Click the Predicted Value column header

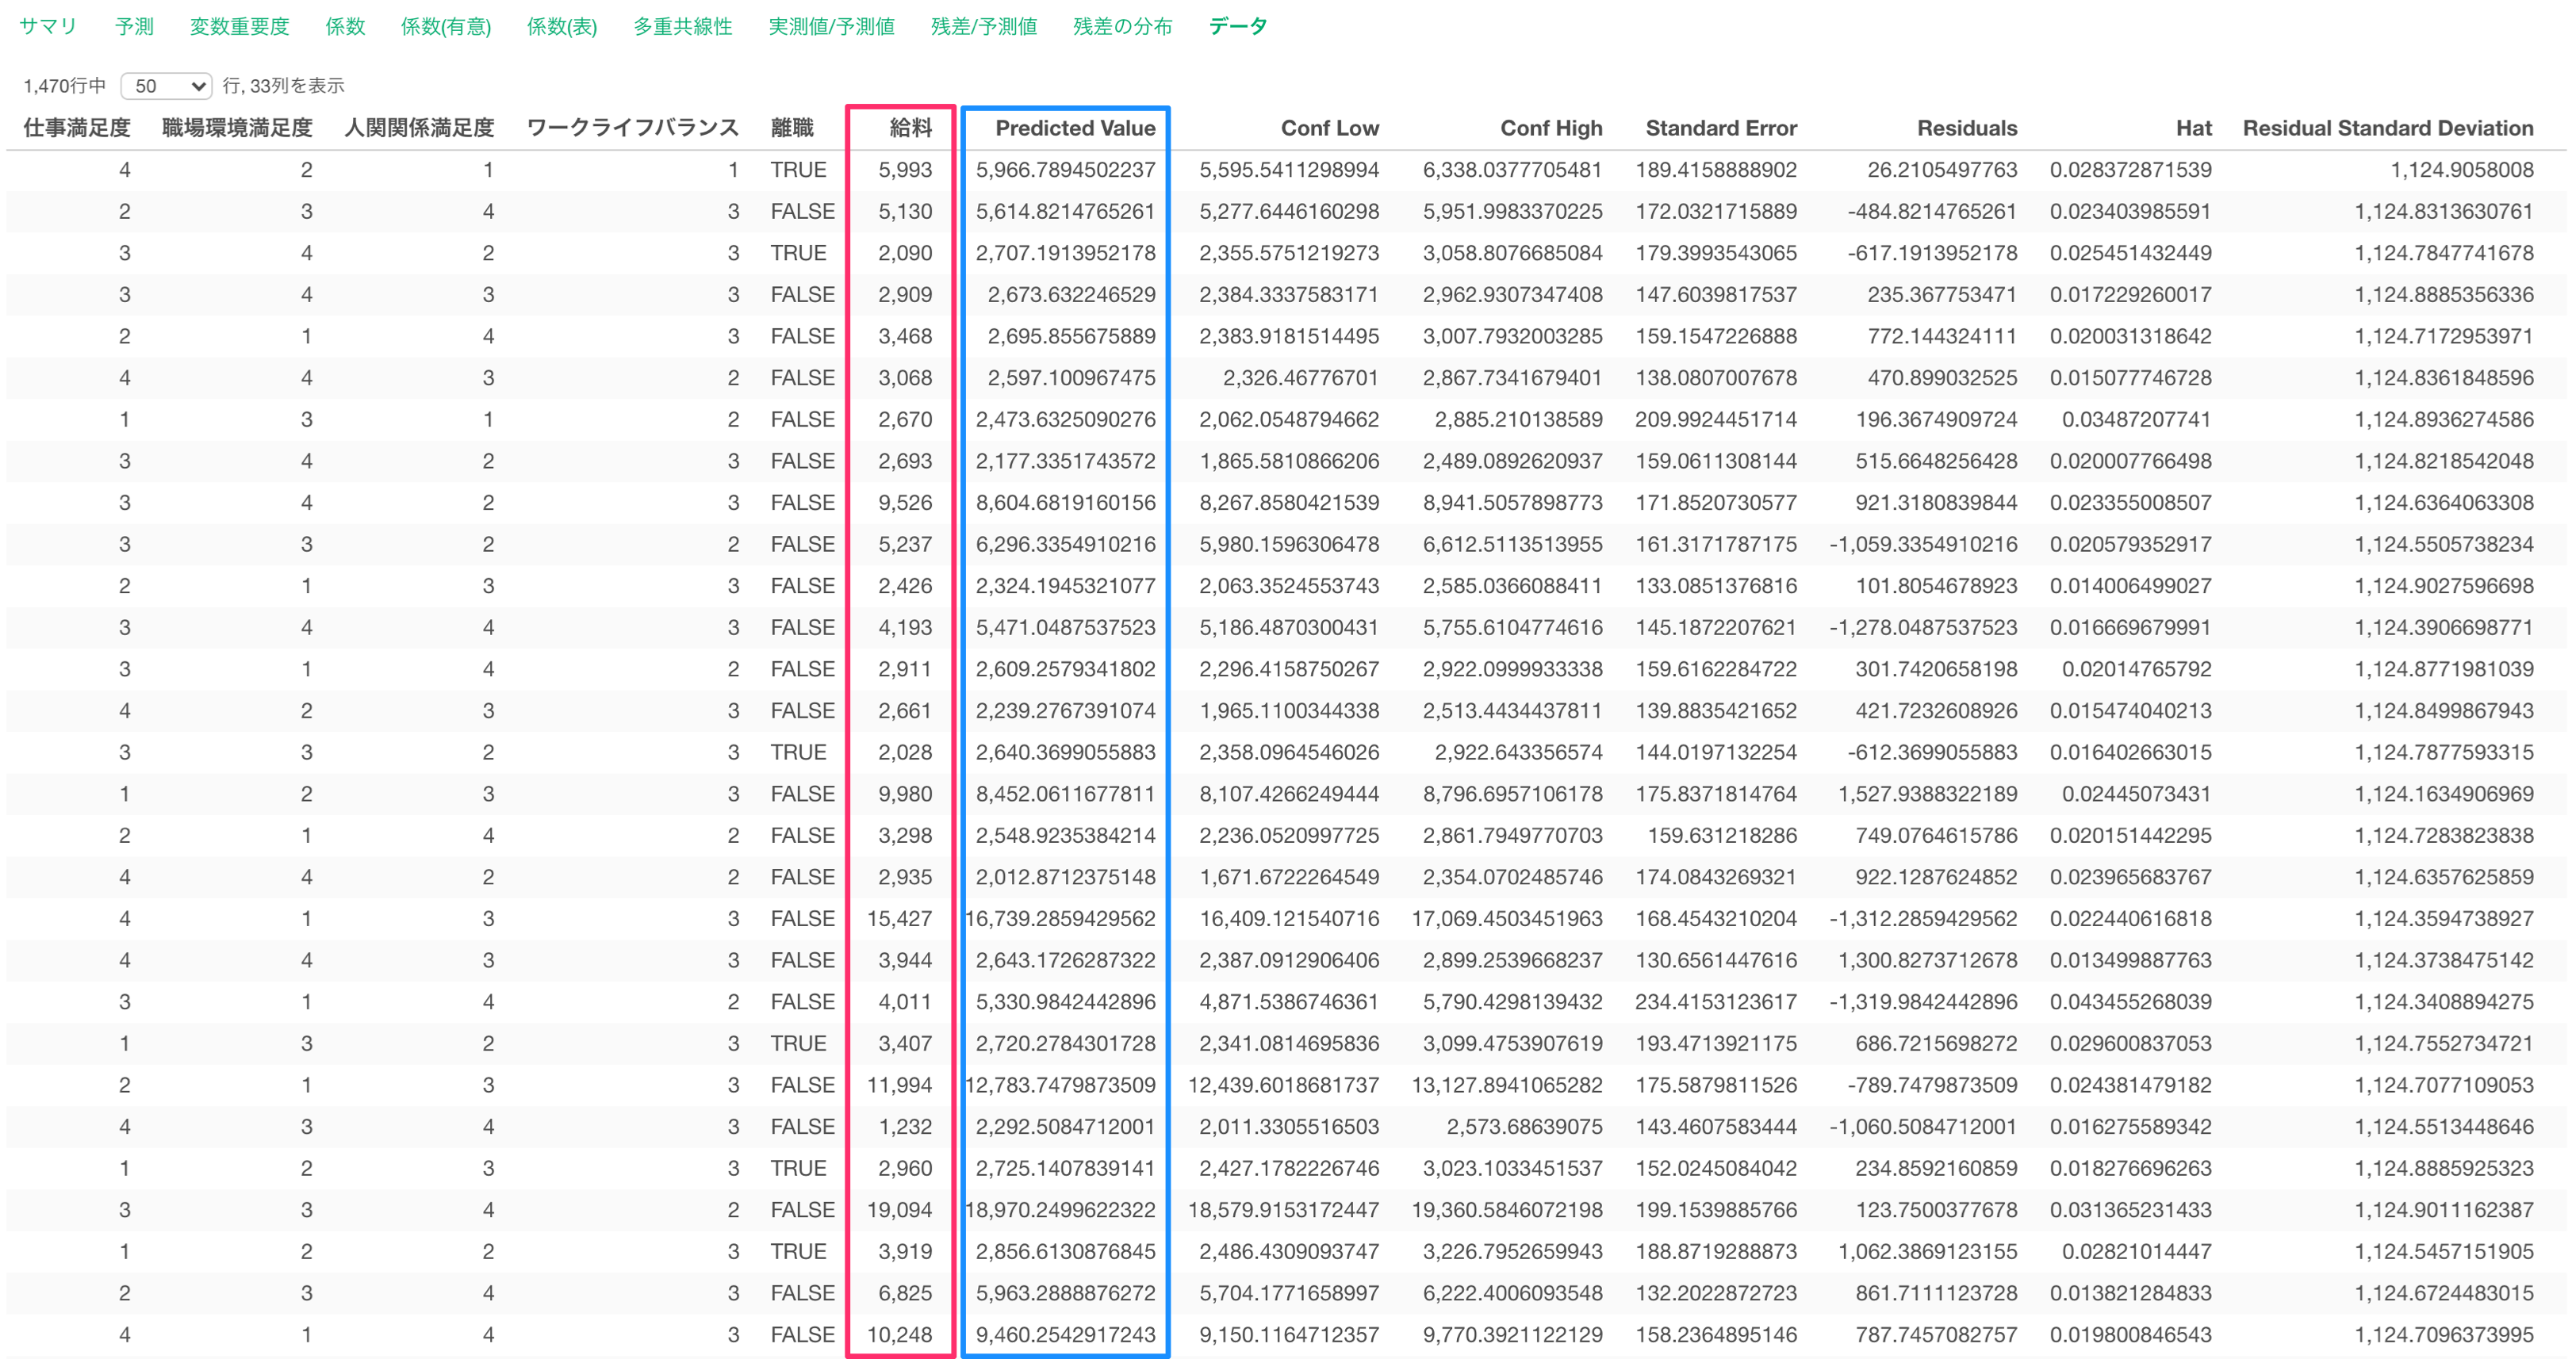[1075, 128]
